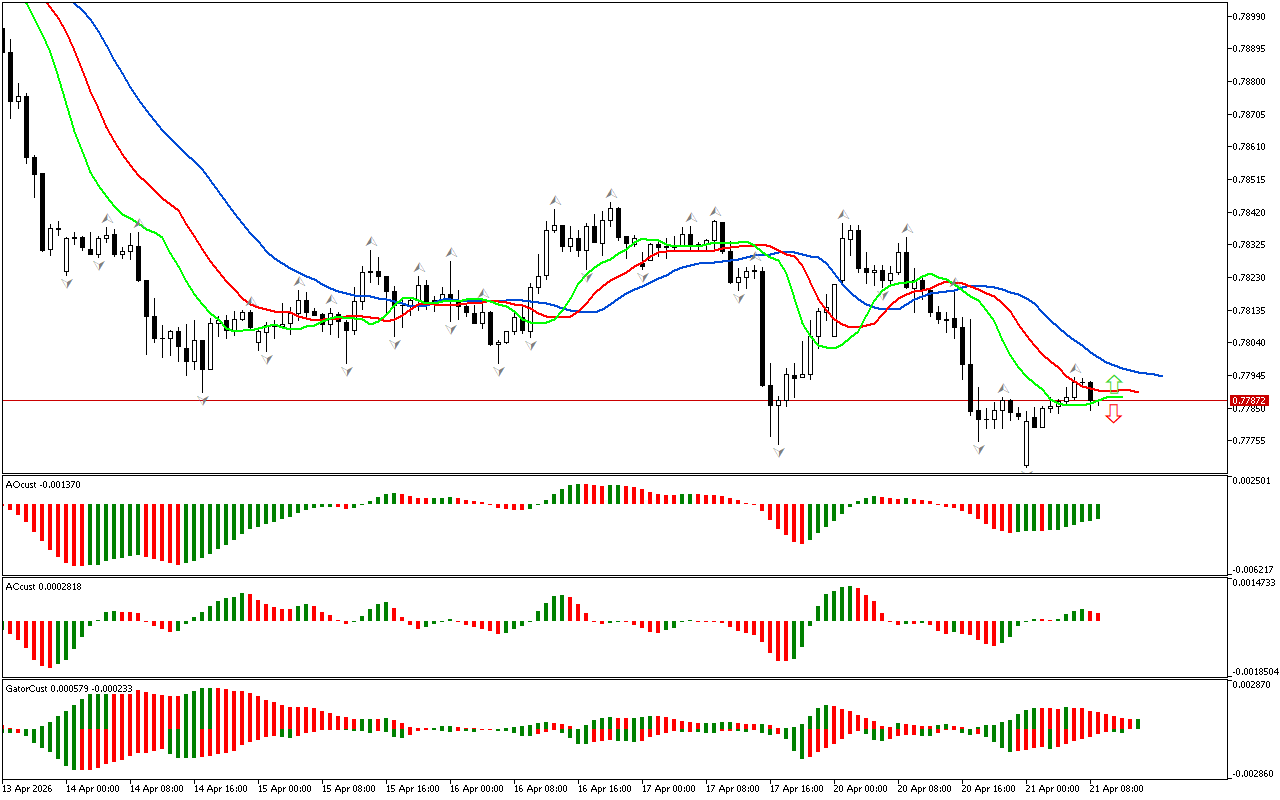Select the lowest down fractal below the chart low
The height and width of the screenshot is (800, 1280).
coord(1027,470)
